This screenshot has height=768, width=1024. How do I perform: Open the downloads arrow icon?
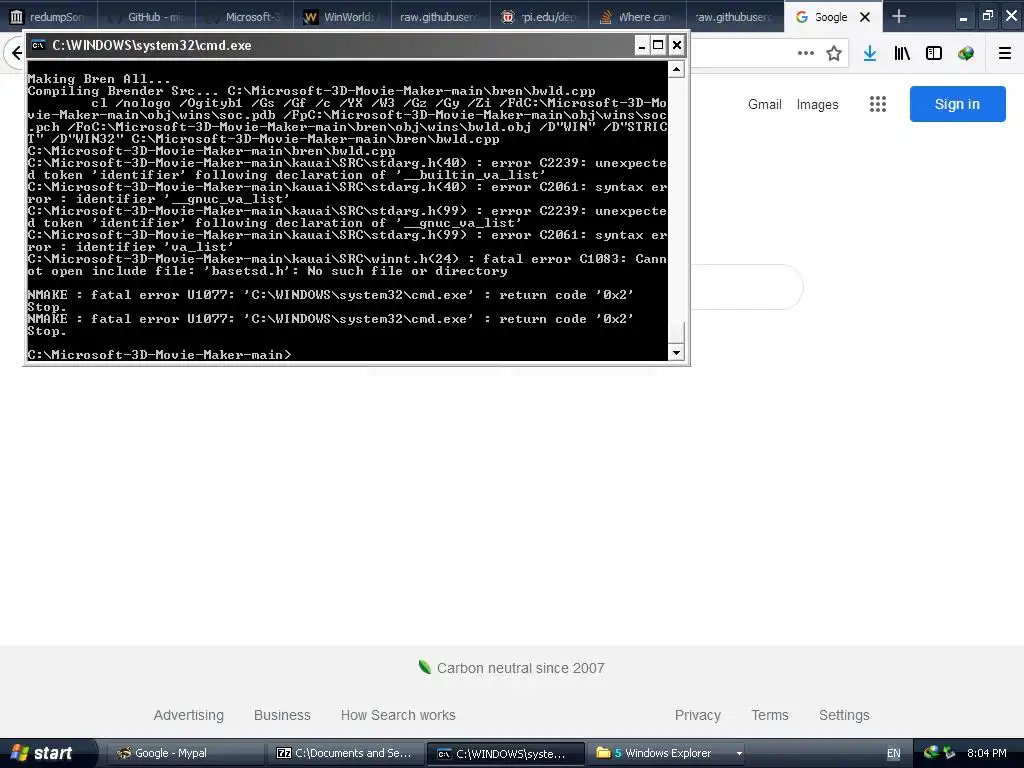[870, 53]
